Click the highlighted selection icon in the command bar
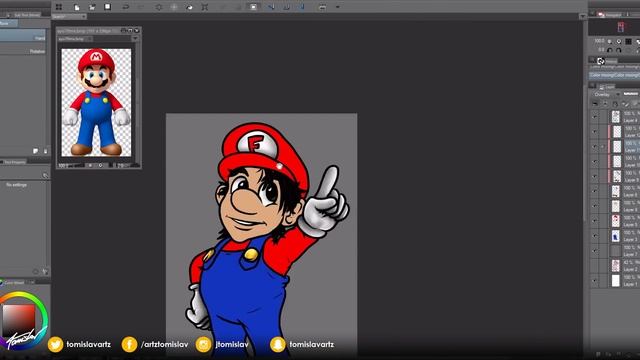The image size is (640, 360). [253, 7]
